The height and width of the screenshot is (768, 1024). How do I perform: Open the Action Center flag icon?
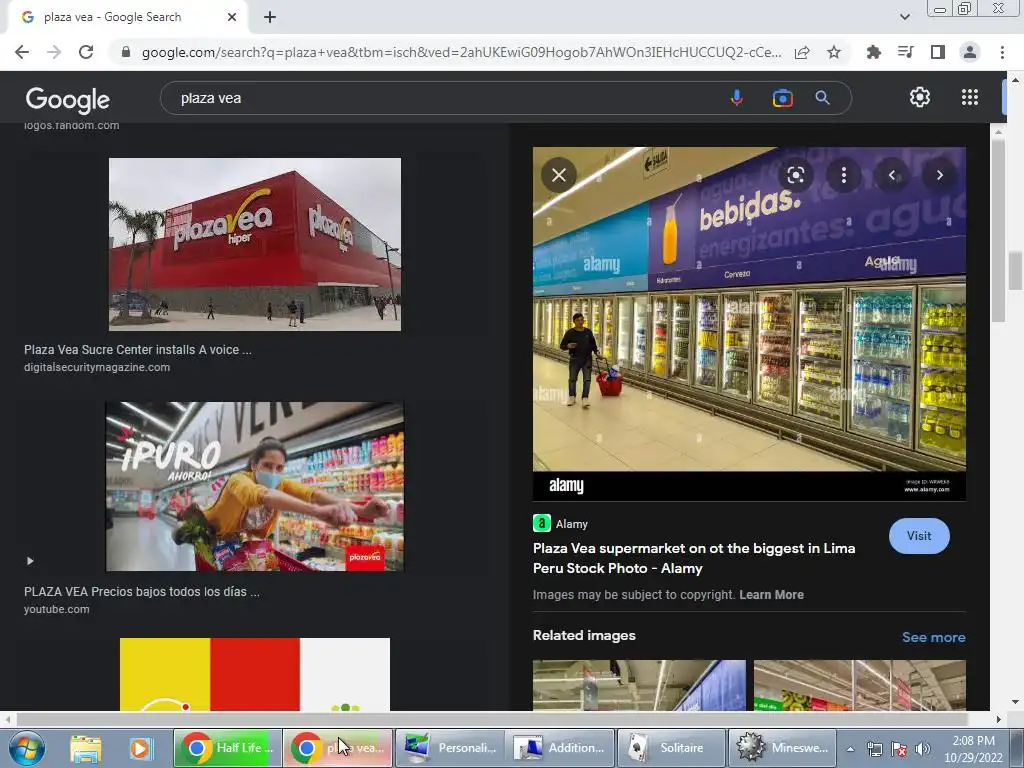pos(899,749)
